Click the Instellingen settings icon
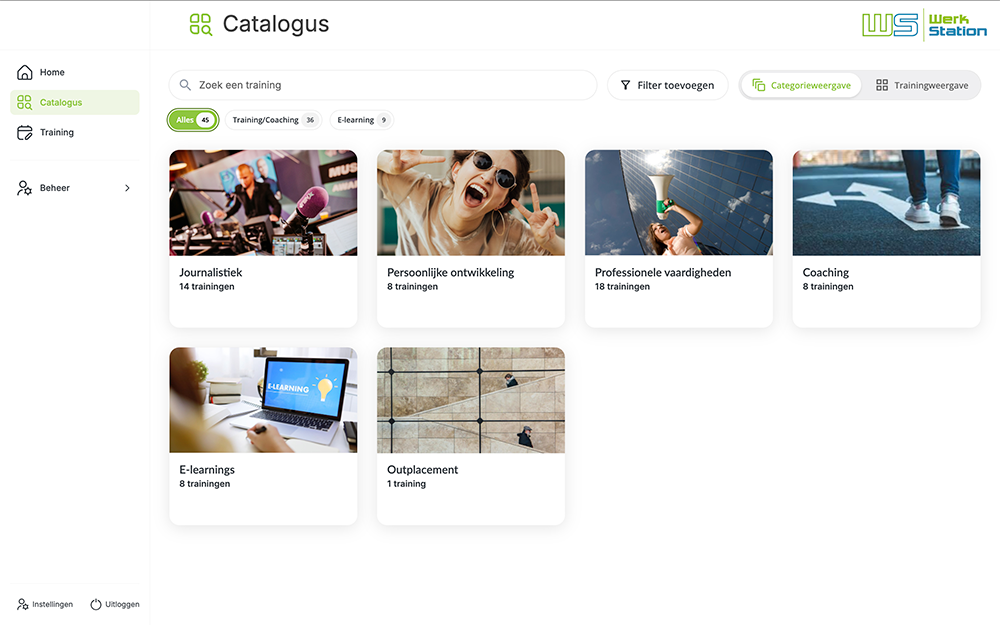 [22, 604]
